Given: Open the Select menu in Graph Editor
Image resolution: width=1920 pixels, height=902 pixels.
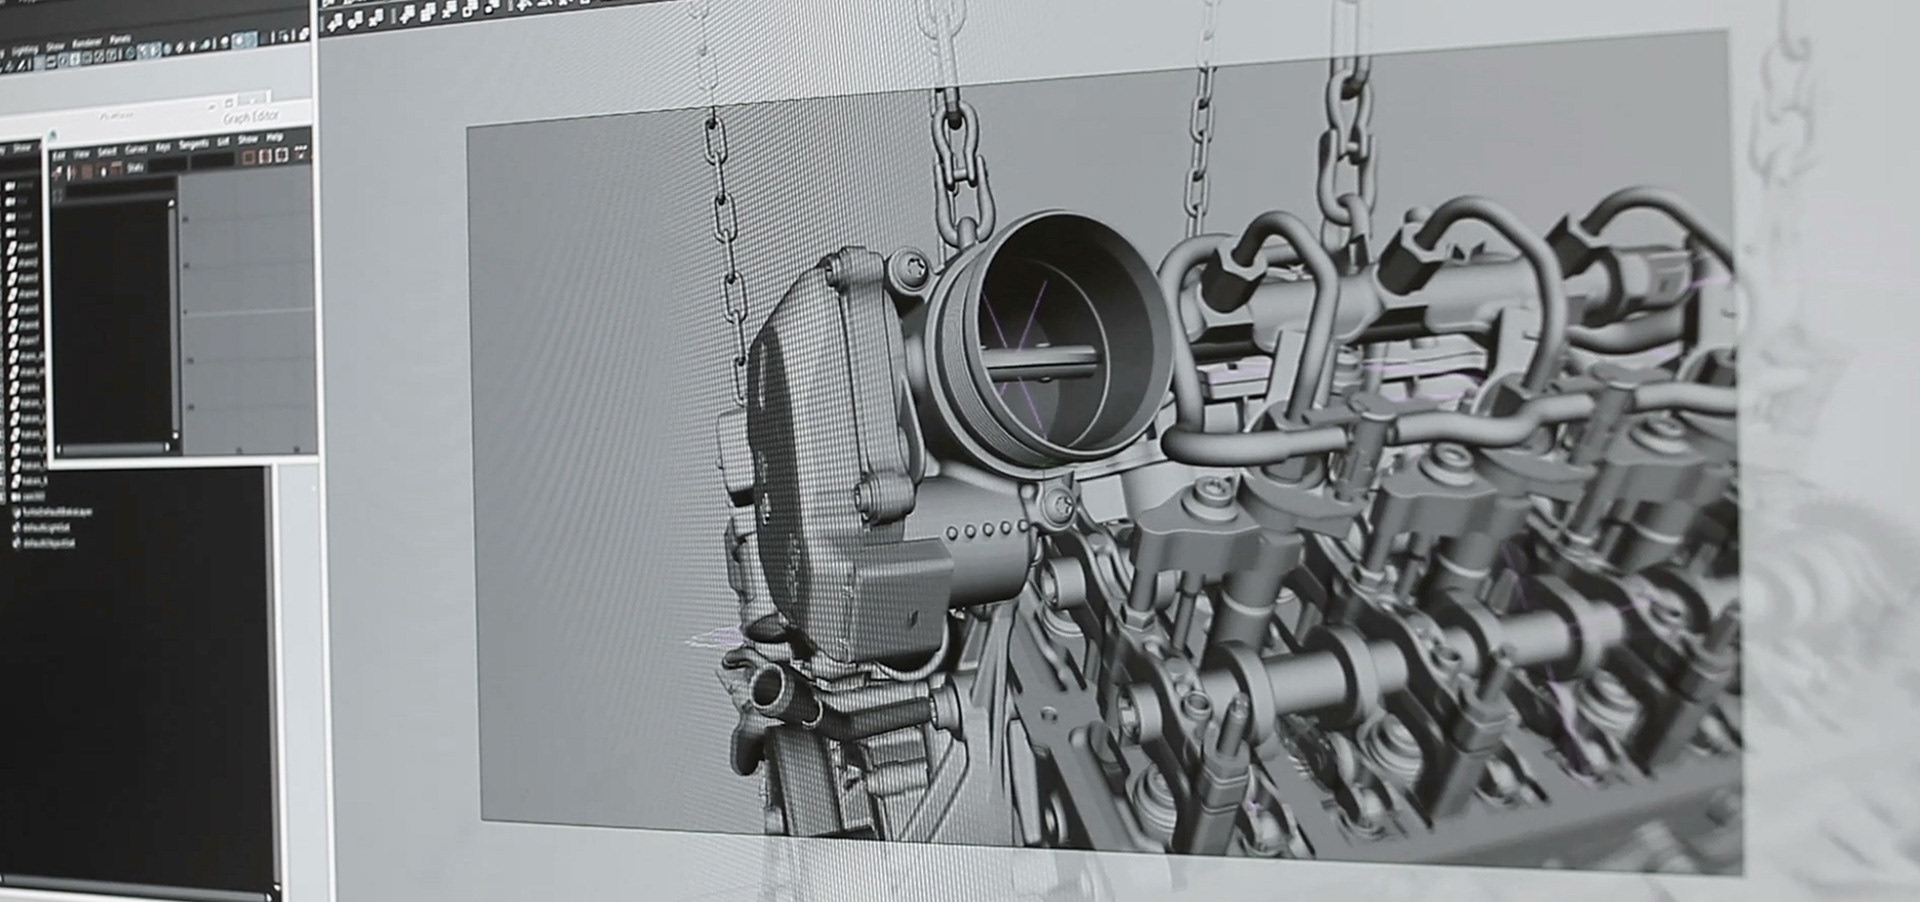Looking at the screenshot, I should [x=107, y=151].
